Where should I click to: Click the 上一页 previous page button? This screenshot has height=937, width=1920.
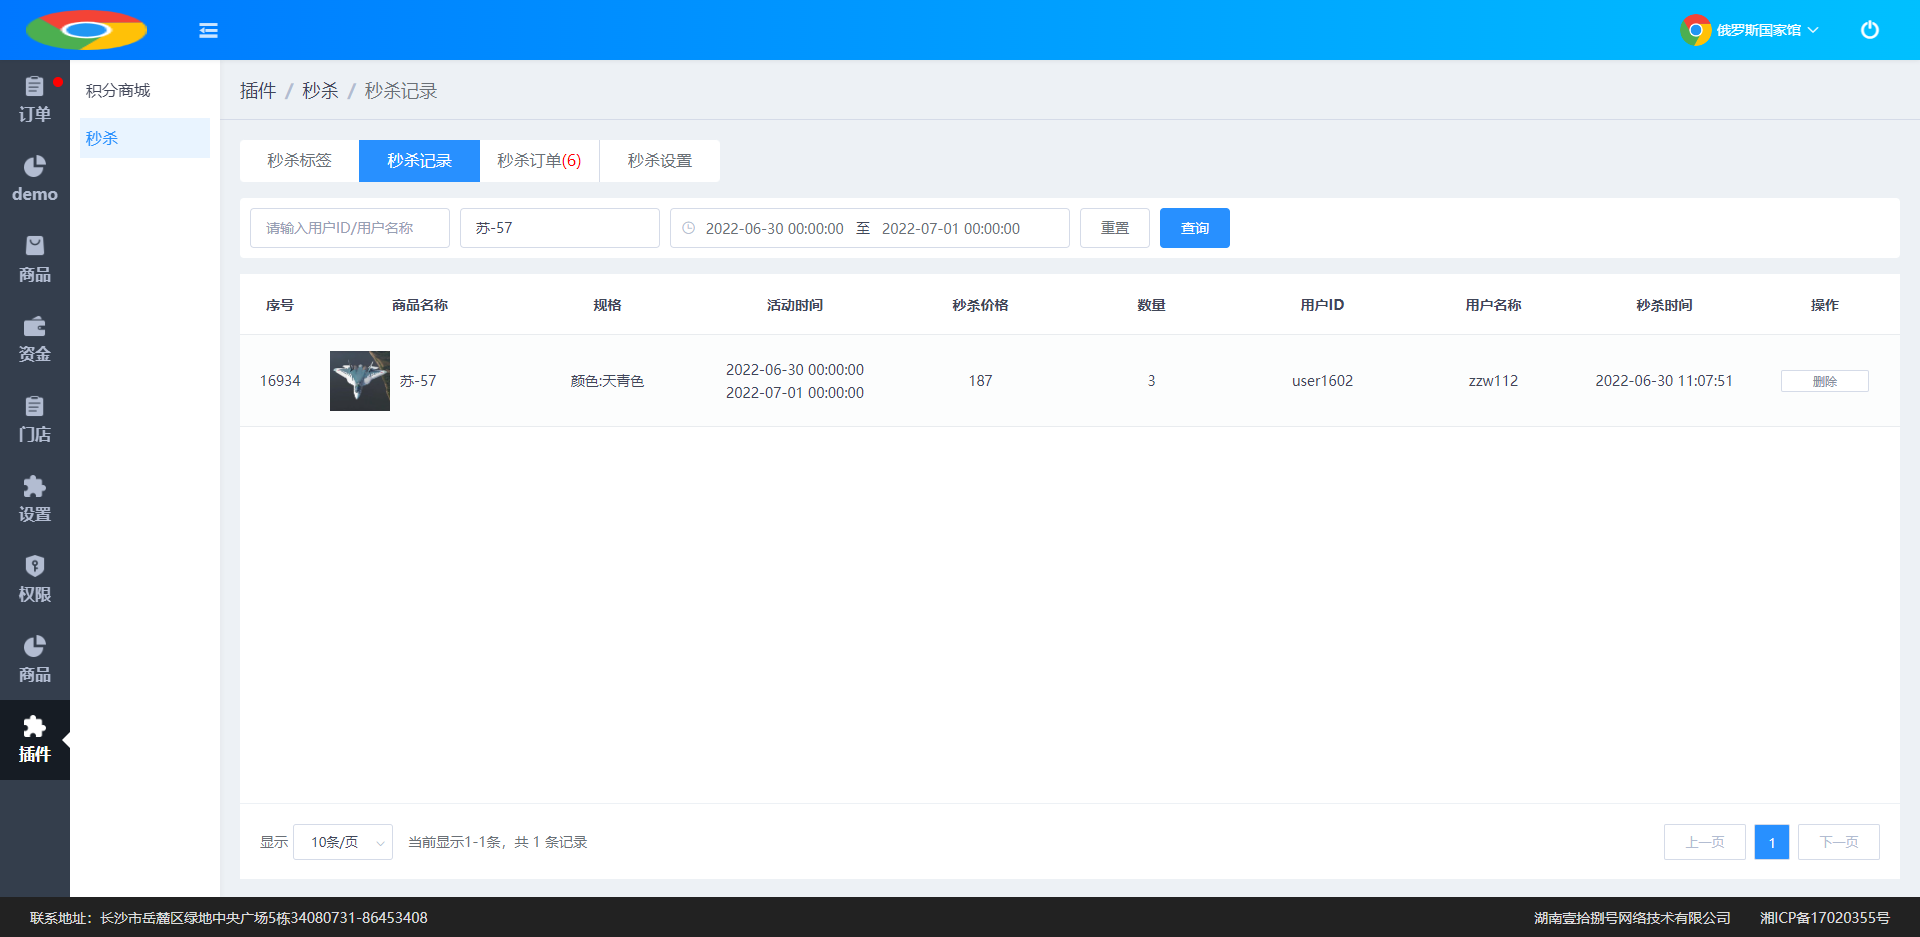click(x=1705, y=842)
